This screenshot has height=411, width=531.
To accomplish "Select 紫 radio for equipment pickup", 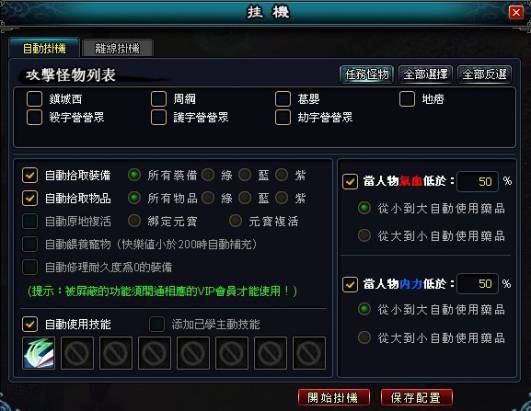I will point(282,175).
